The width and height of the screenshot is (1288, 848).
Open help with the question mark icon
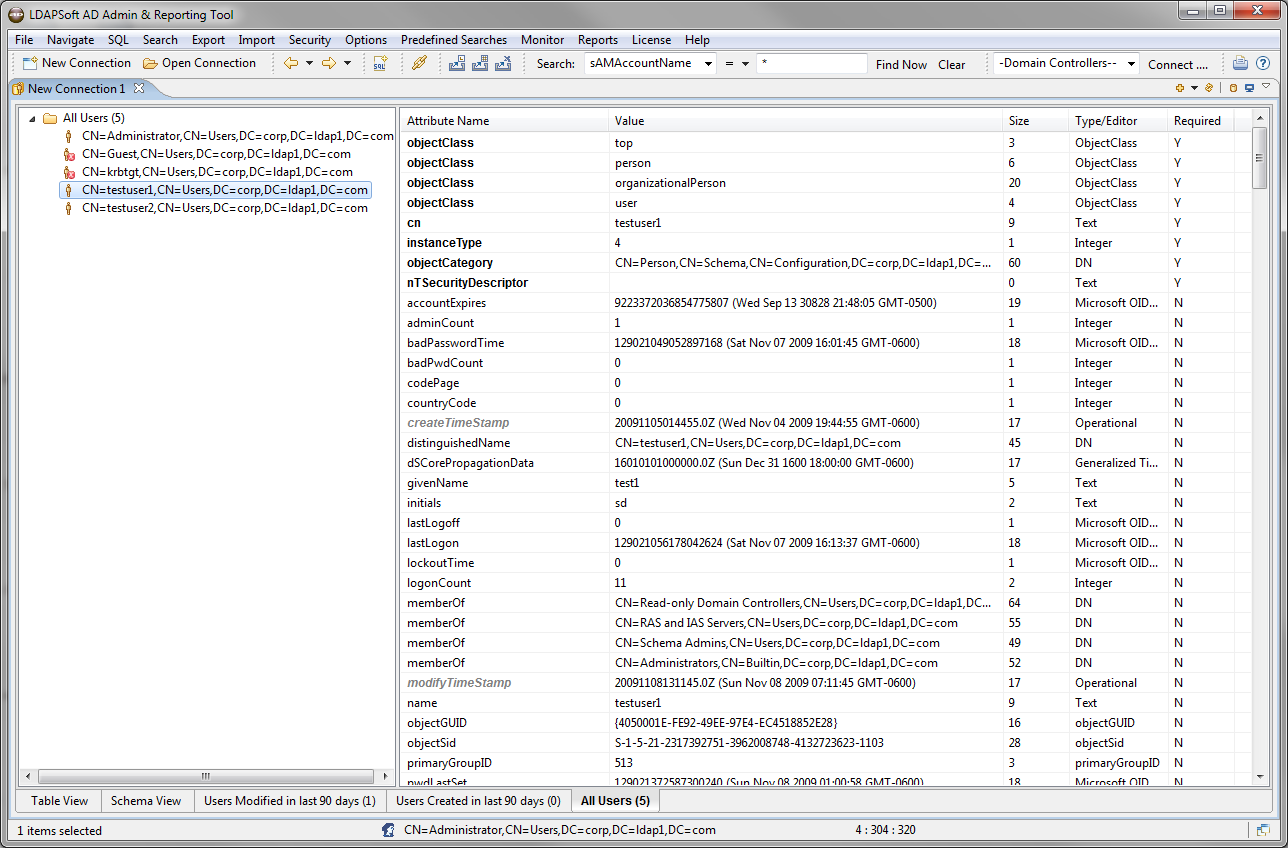pyautogui.click(x=1263, y=63)
